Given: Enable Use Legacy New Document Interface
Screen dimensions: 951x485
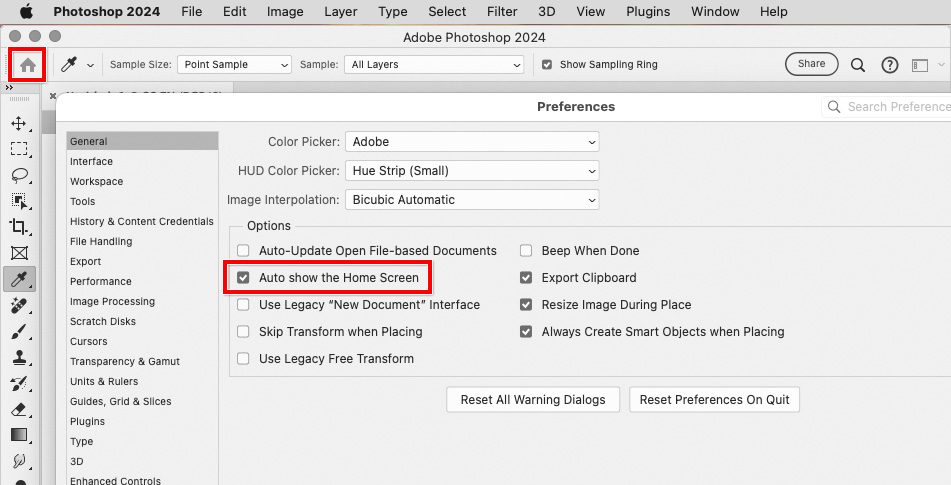Looking at the screenshot, I should [x=243, y=304].
